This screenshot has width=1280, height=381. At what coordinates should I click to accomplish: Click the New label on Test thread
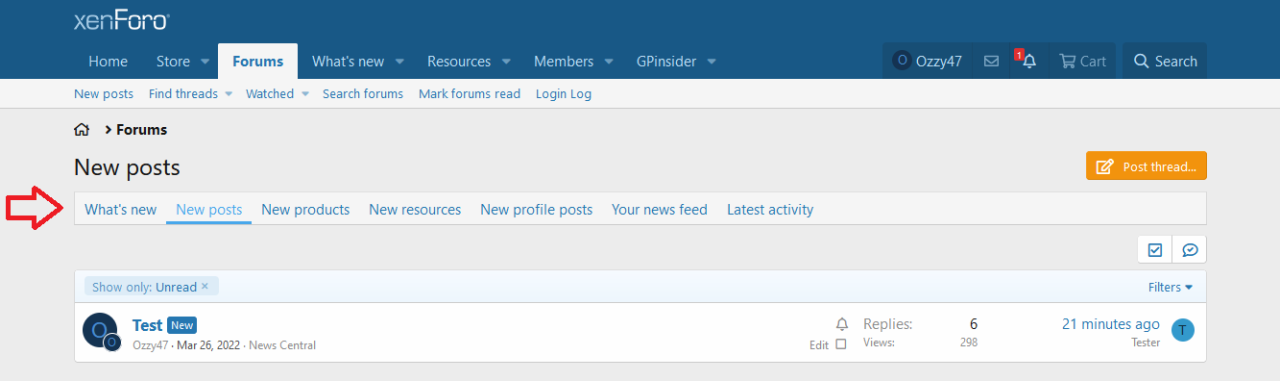point(181,325)
